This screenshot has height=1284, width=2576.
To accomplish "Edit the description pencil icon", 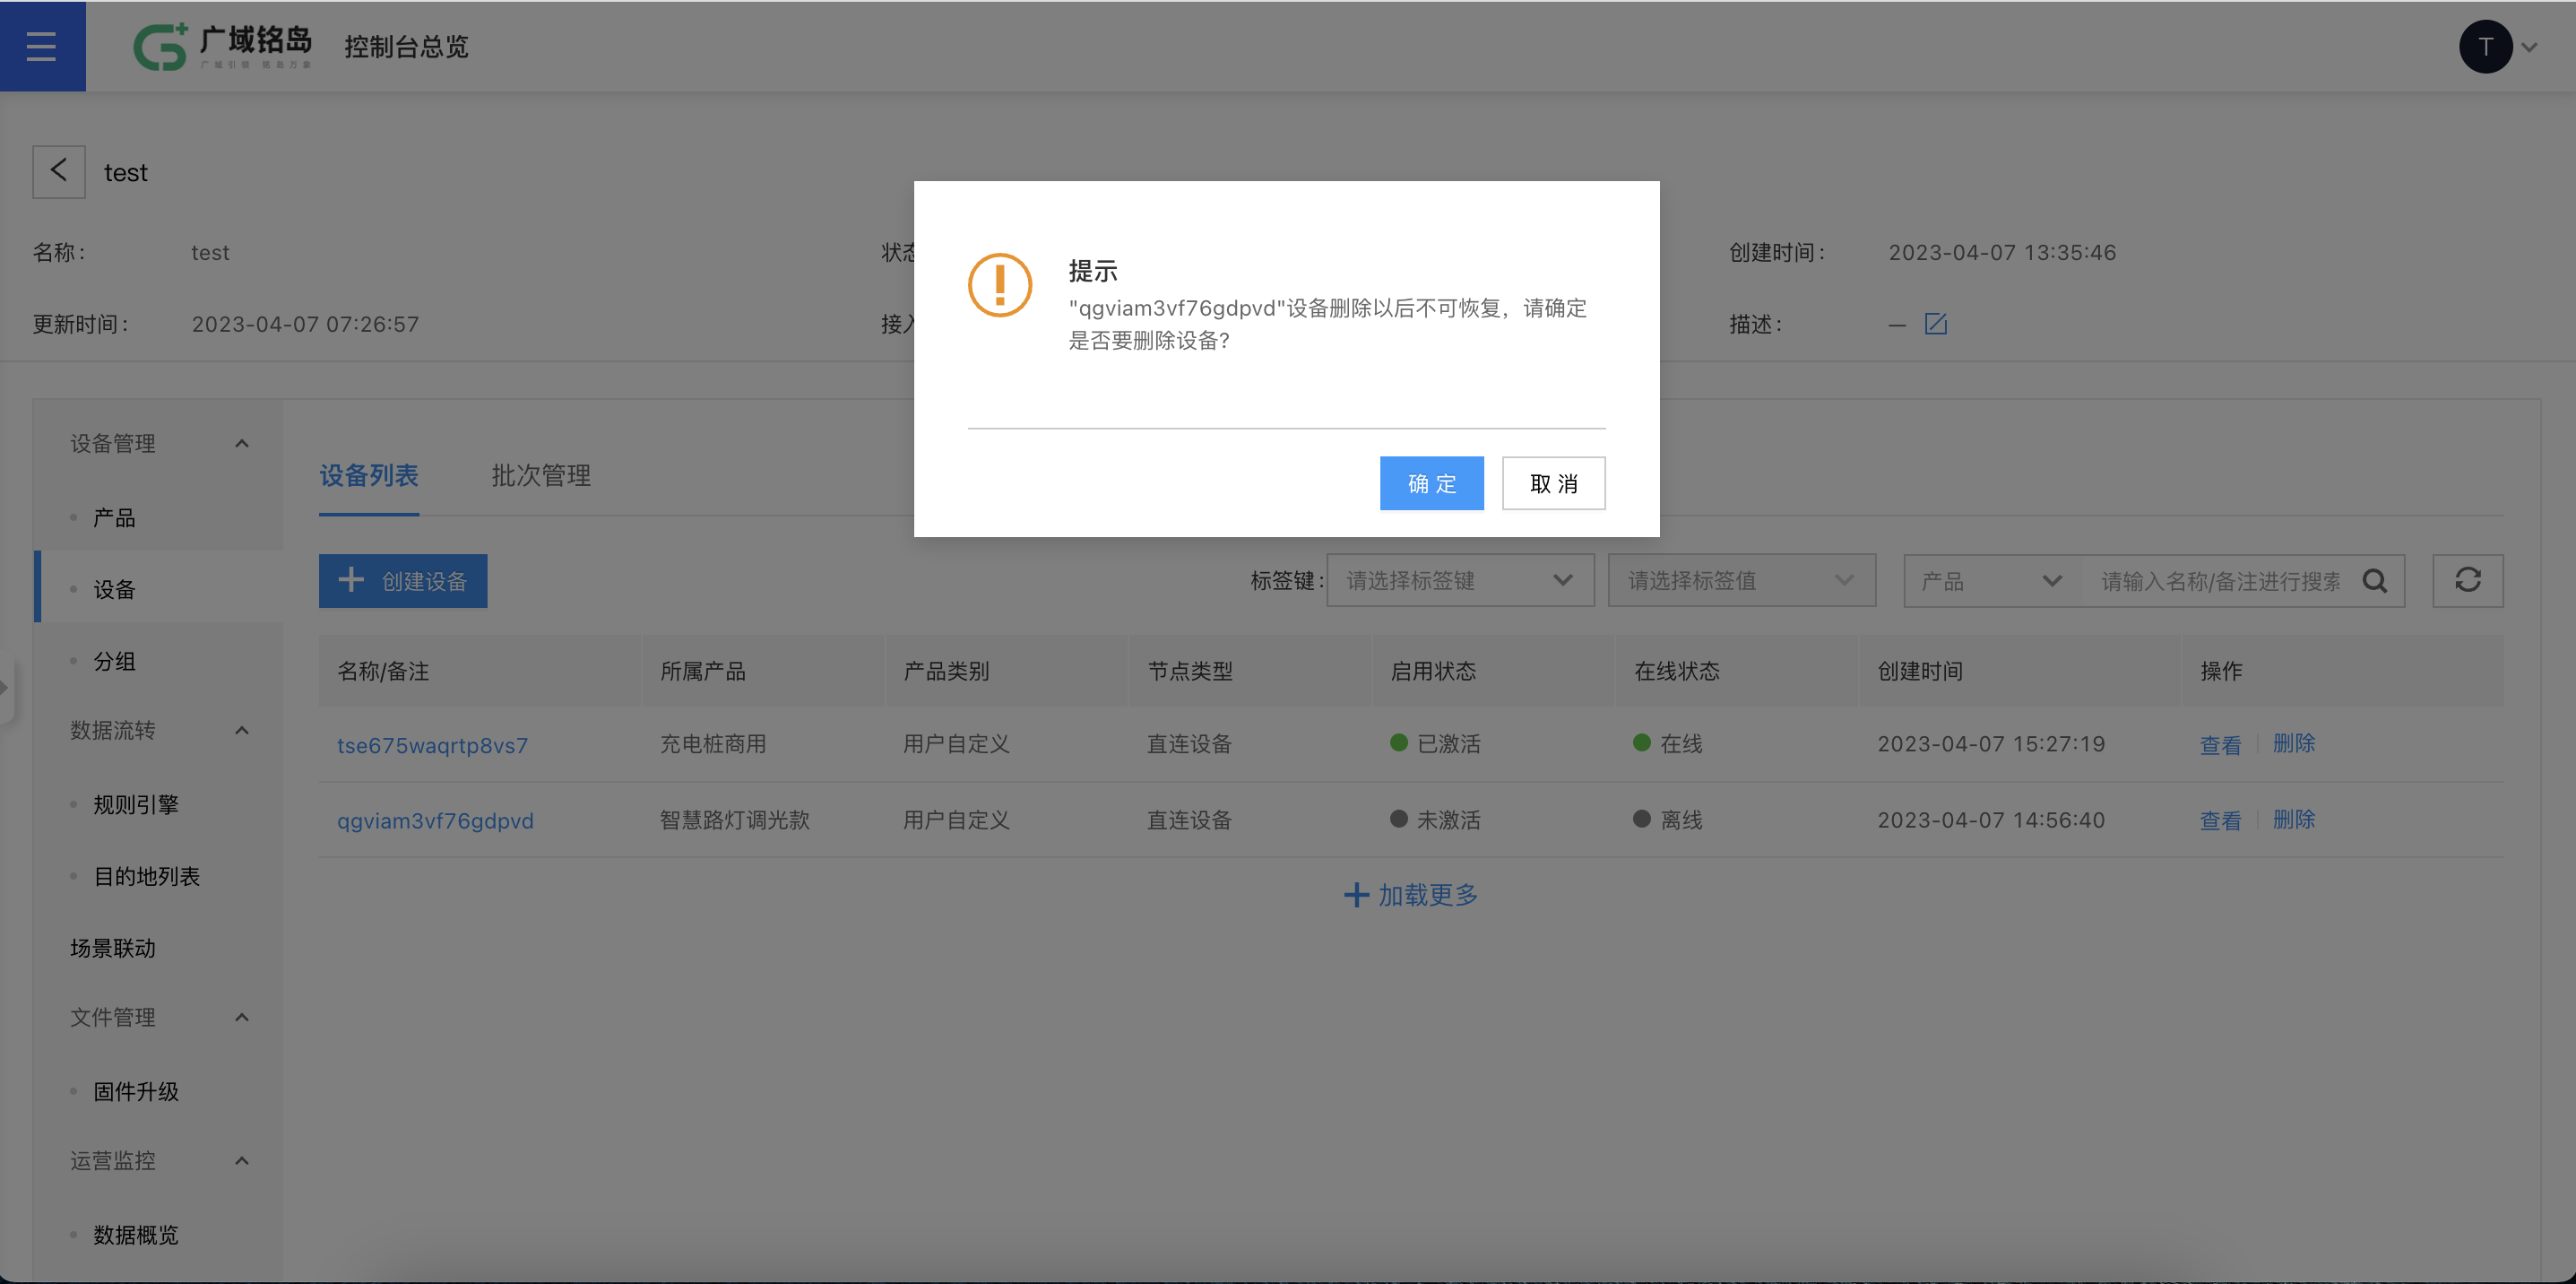I will coord(1935,324).
